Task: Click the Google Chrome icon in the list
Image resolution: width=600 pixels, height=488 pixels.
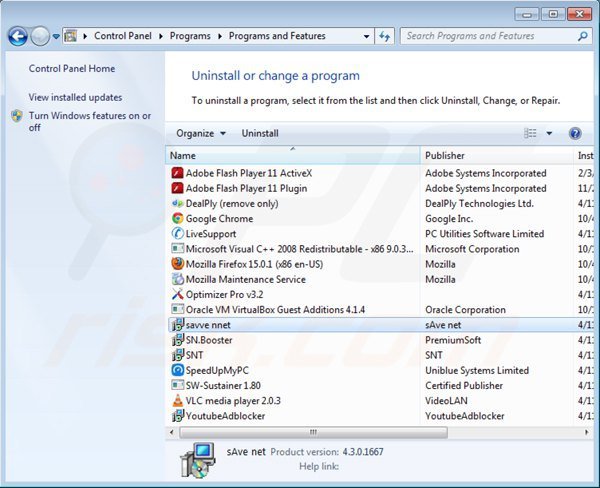Action: 177,219
